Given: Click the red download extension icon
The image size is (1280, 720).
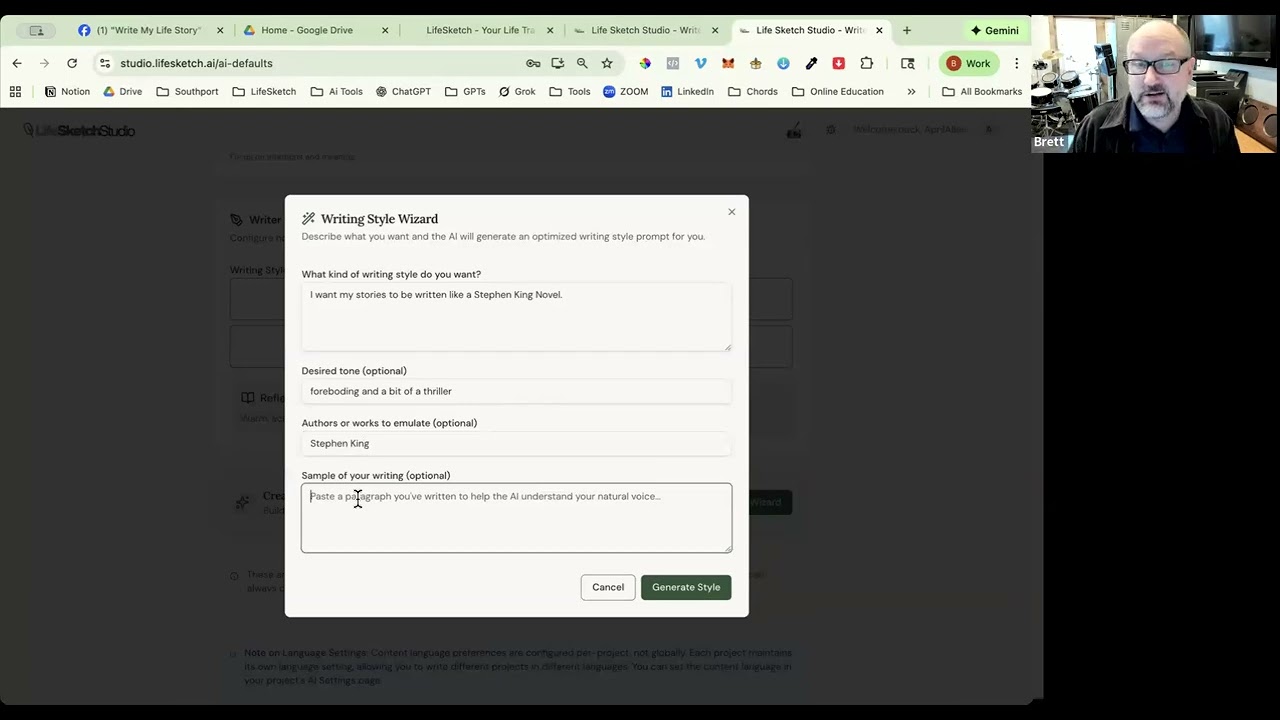Looking at the screenshot, I should 838,63.
